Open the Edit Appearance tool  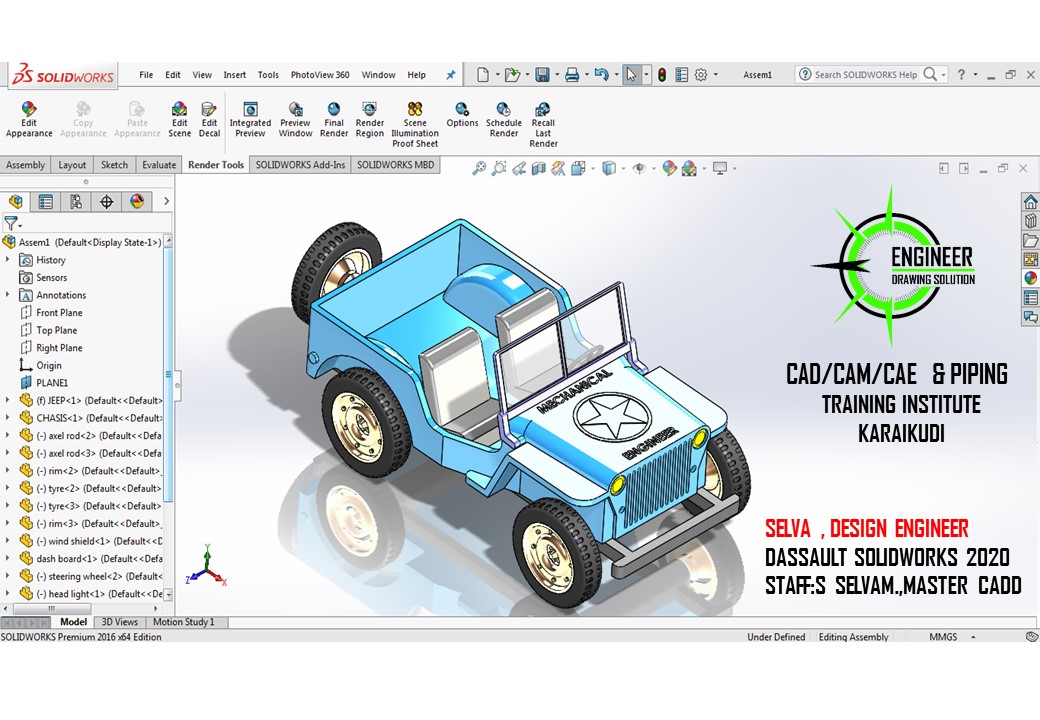click(29, 119)
